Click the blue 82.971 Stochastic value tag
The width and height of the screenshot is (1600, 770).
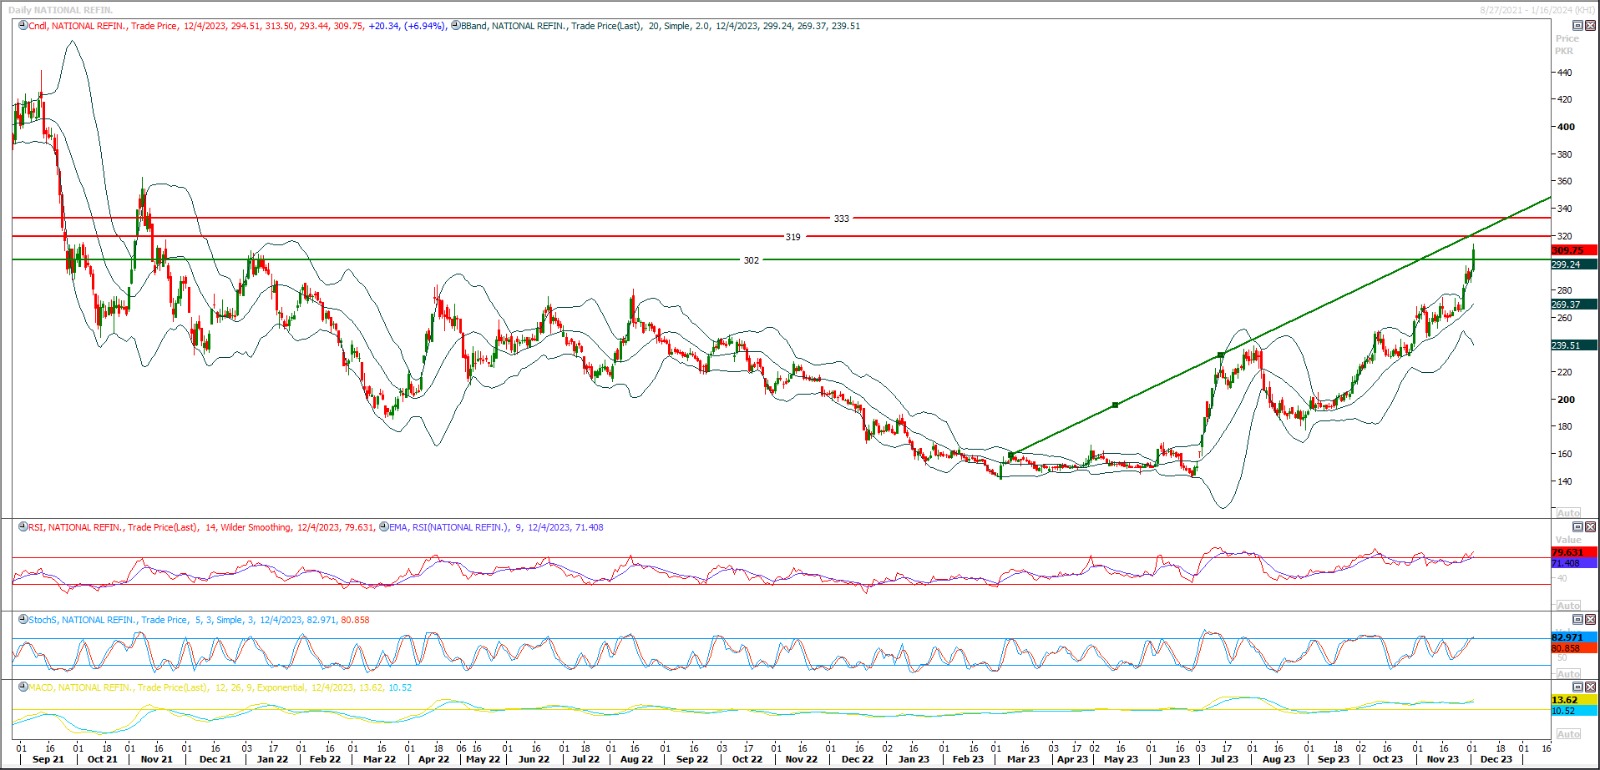[1573, 638]
